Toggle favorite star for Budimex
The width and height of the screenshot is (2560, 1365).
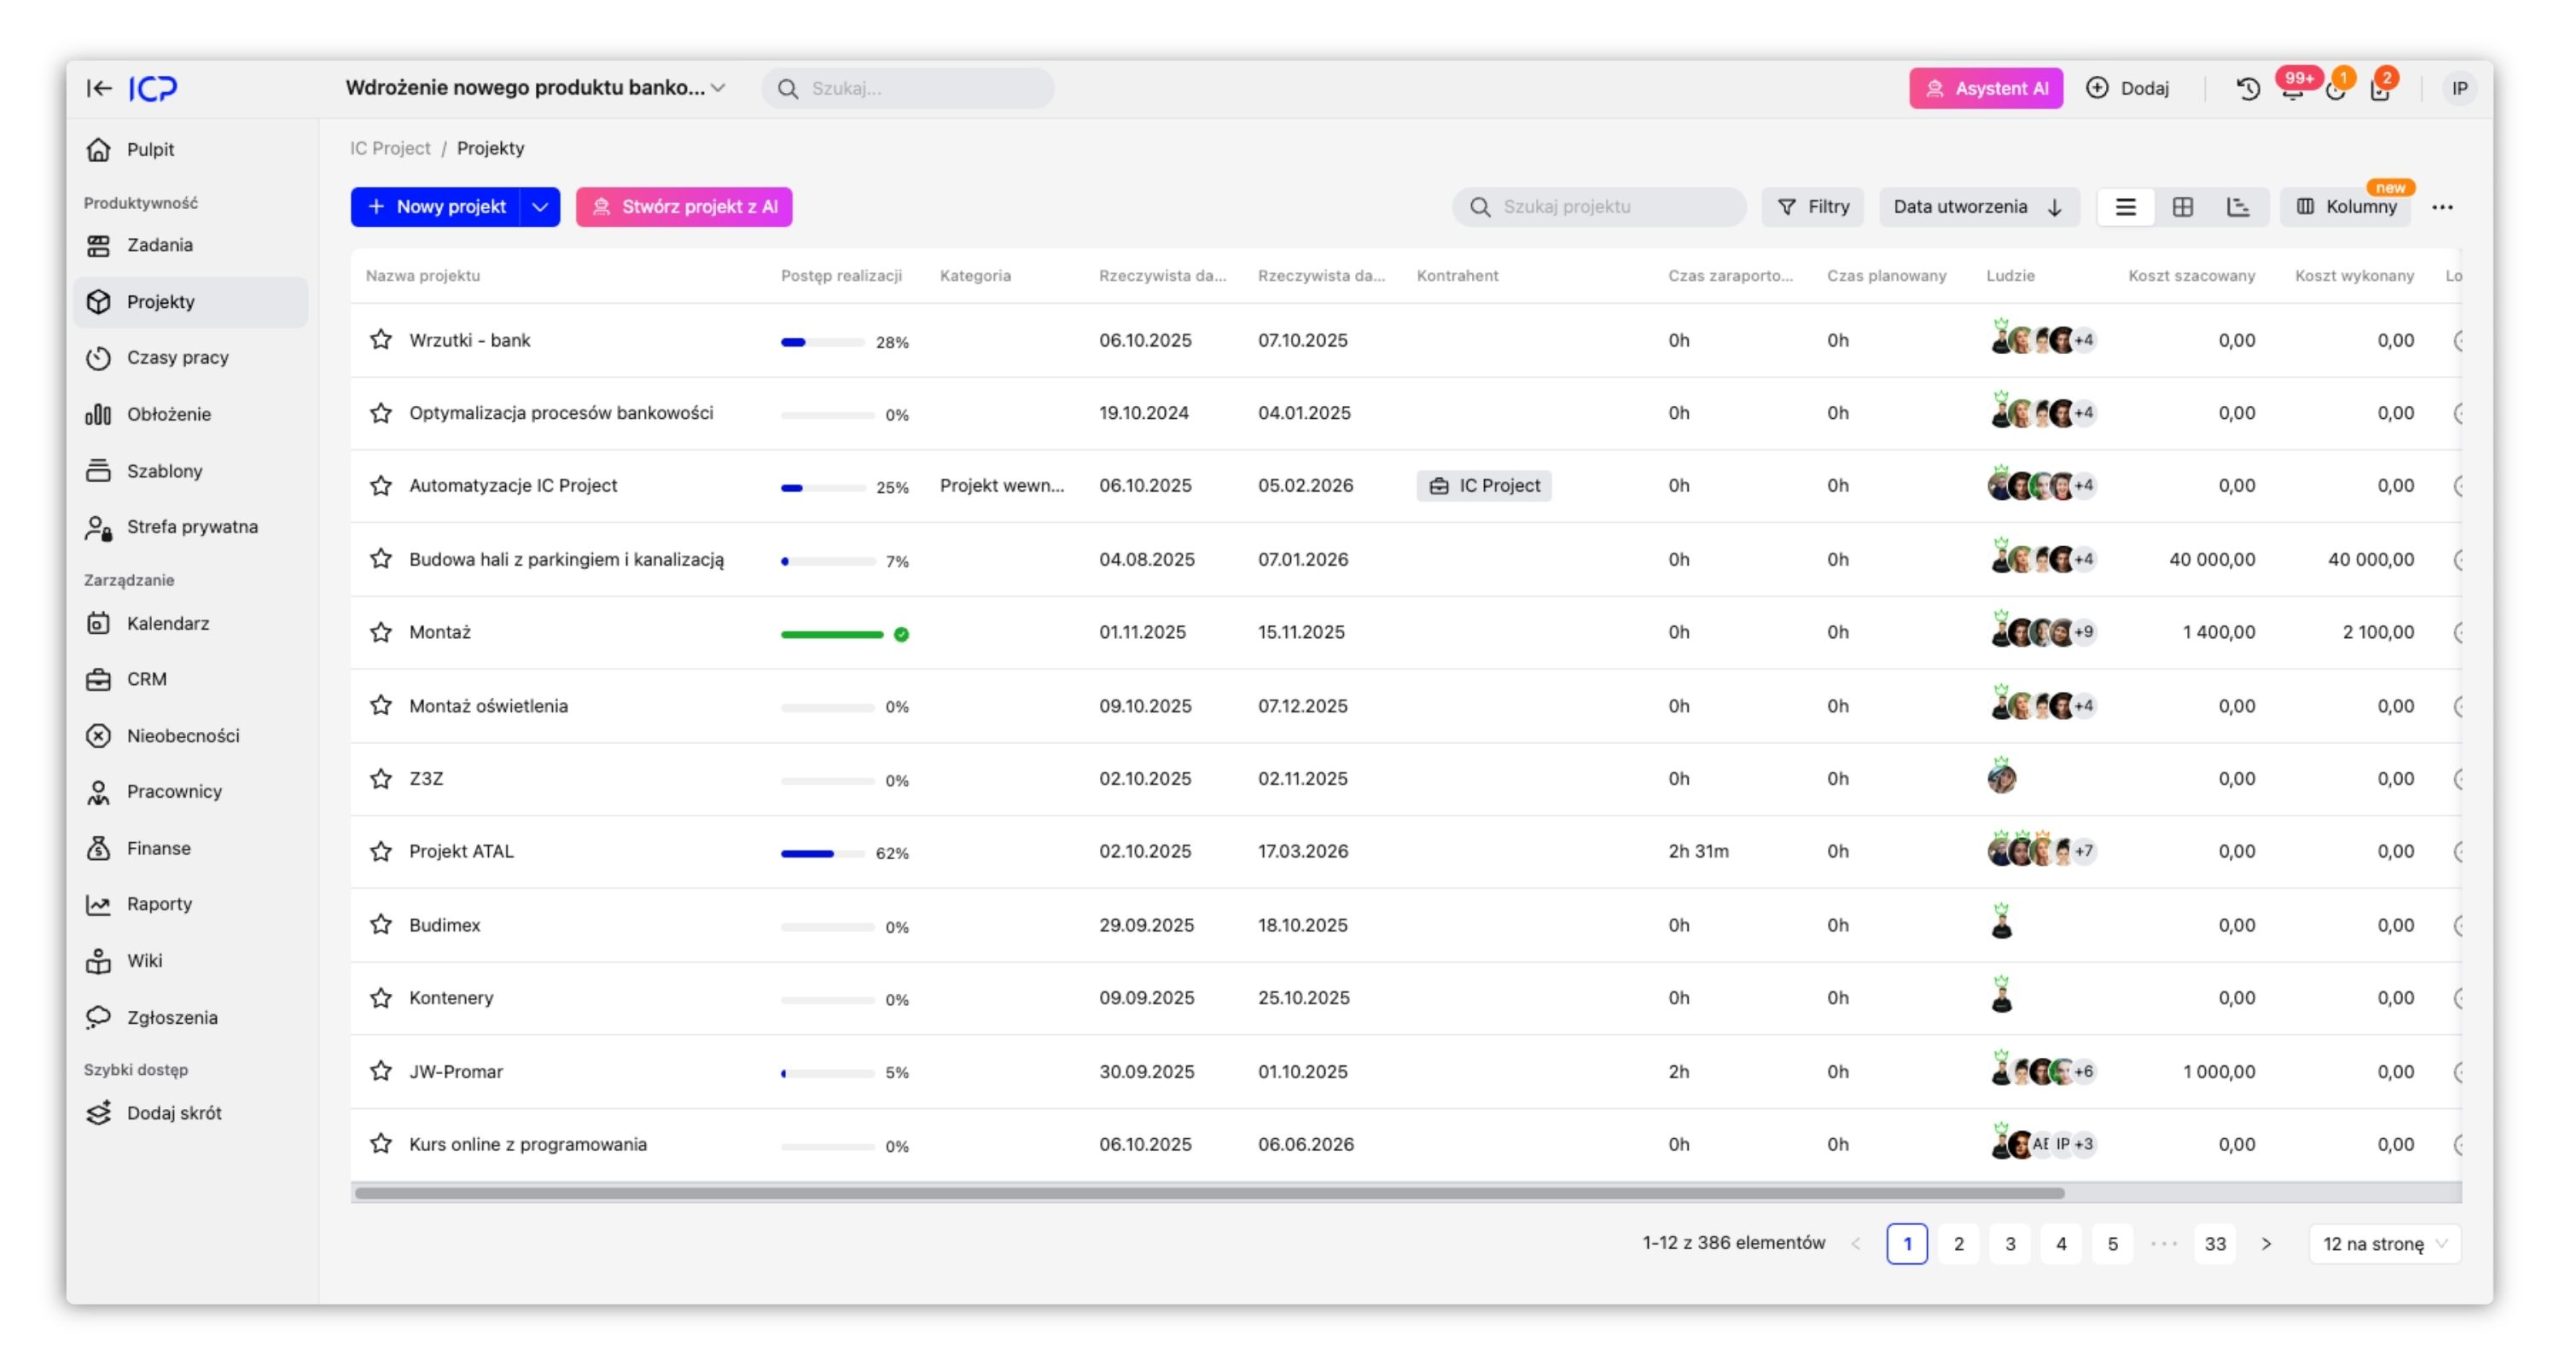[380, 925]
